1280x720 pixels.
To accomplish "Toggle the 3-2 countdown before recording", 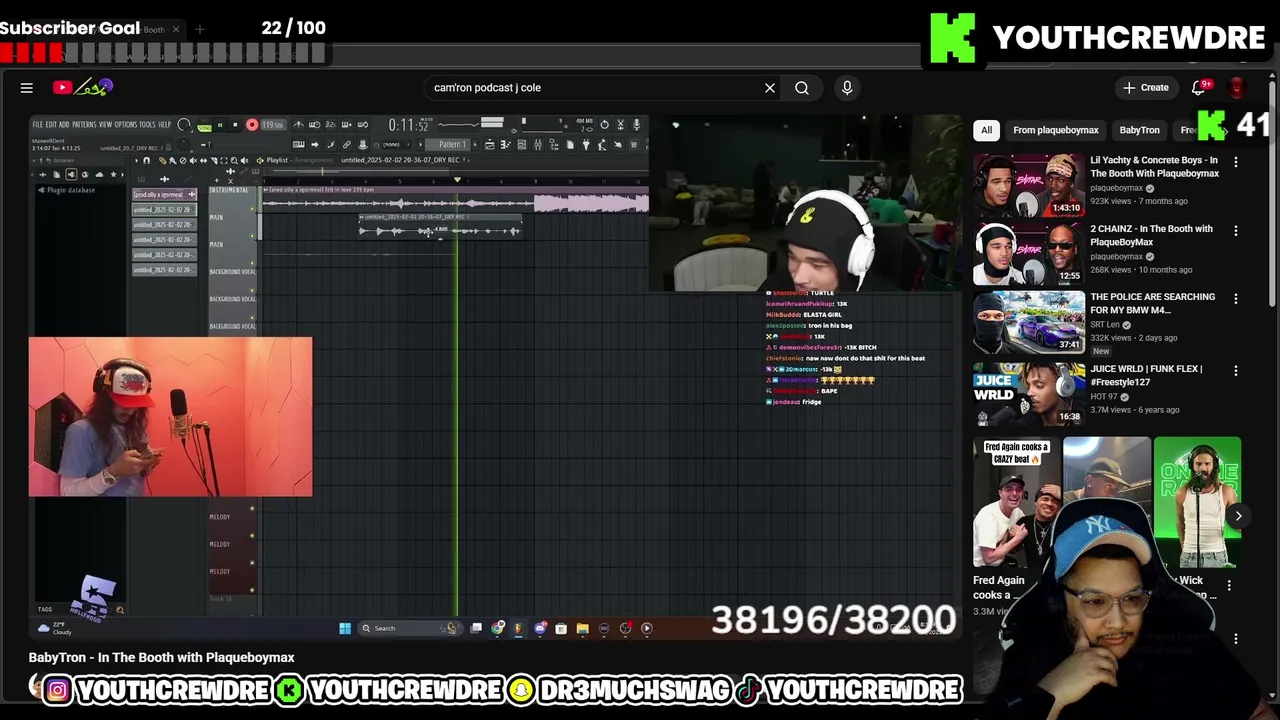I will point(330,124).
